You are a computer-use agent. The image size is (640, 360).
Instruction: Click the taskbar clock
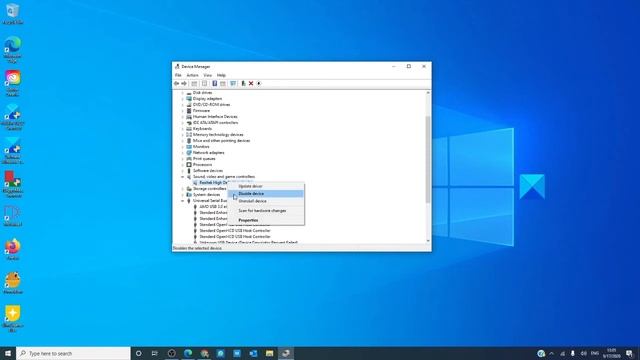coord(611,353)
